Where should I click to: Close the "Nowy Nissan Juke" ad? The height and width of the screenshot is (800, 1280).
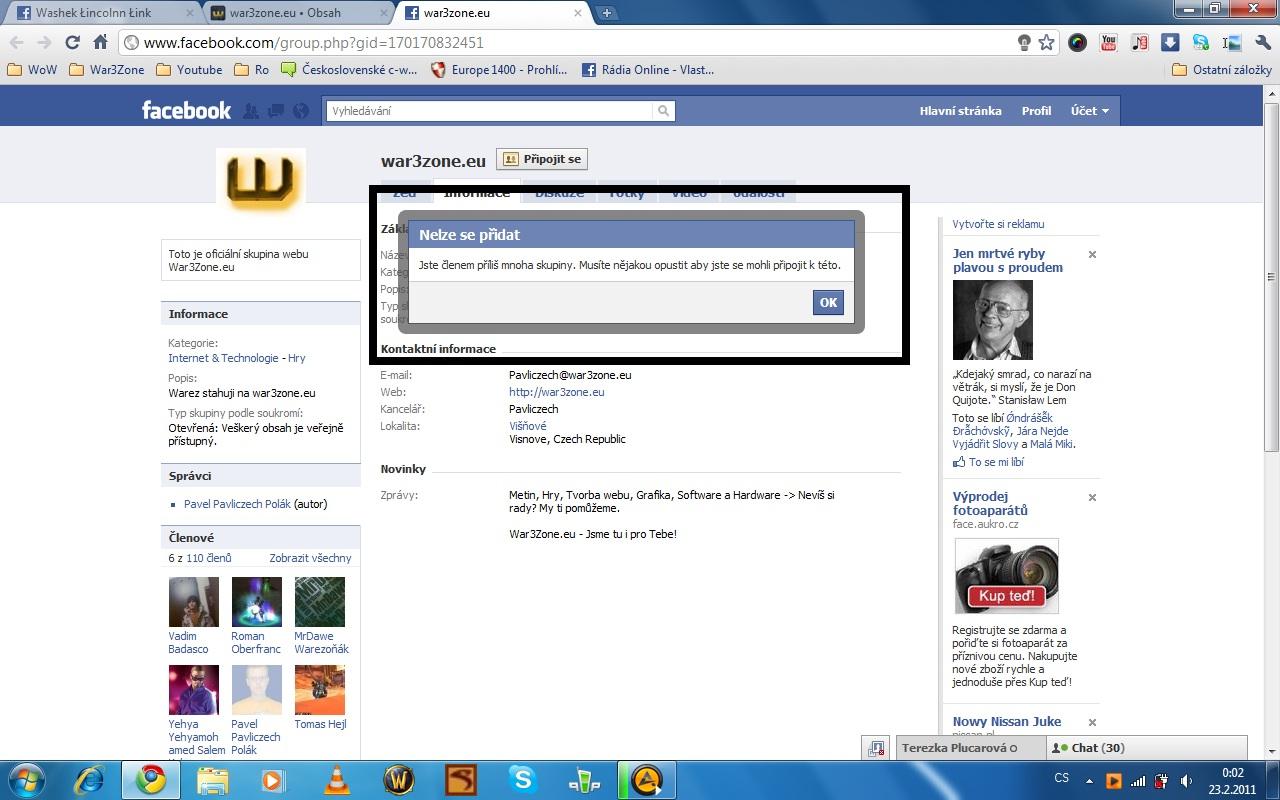click(1092, 723)
